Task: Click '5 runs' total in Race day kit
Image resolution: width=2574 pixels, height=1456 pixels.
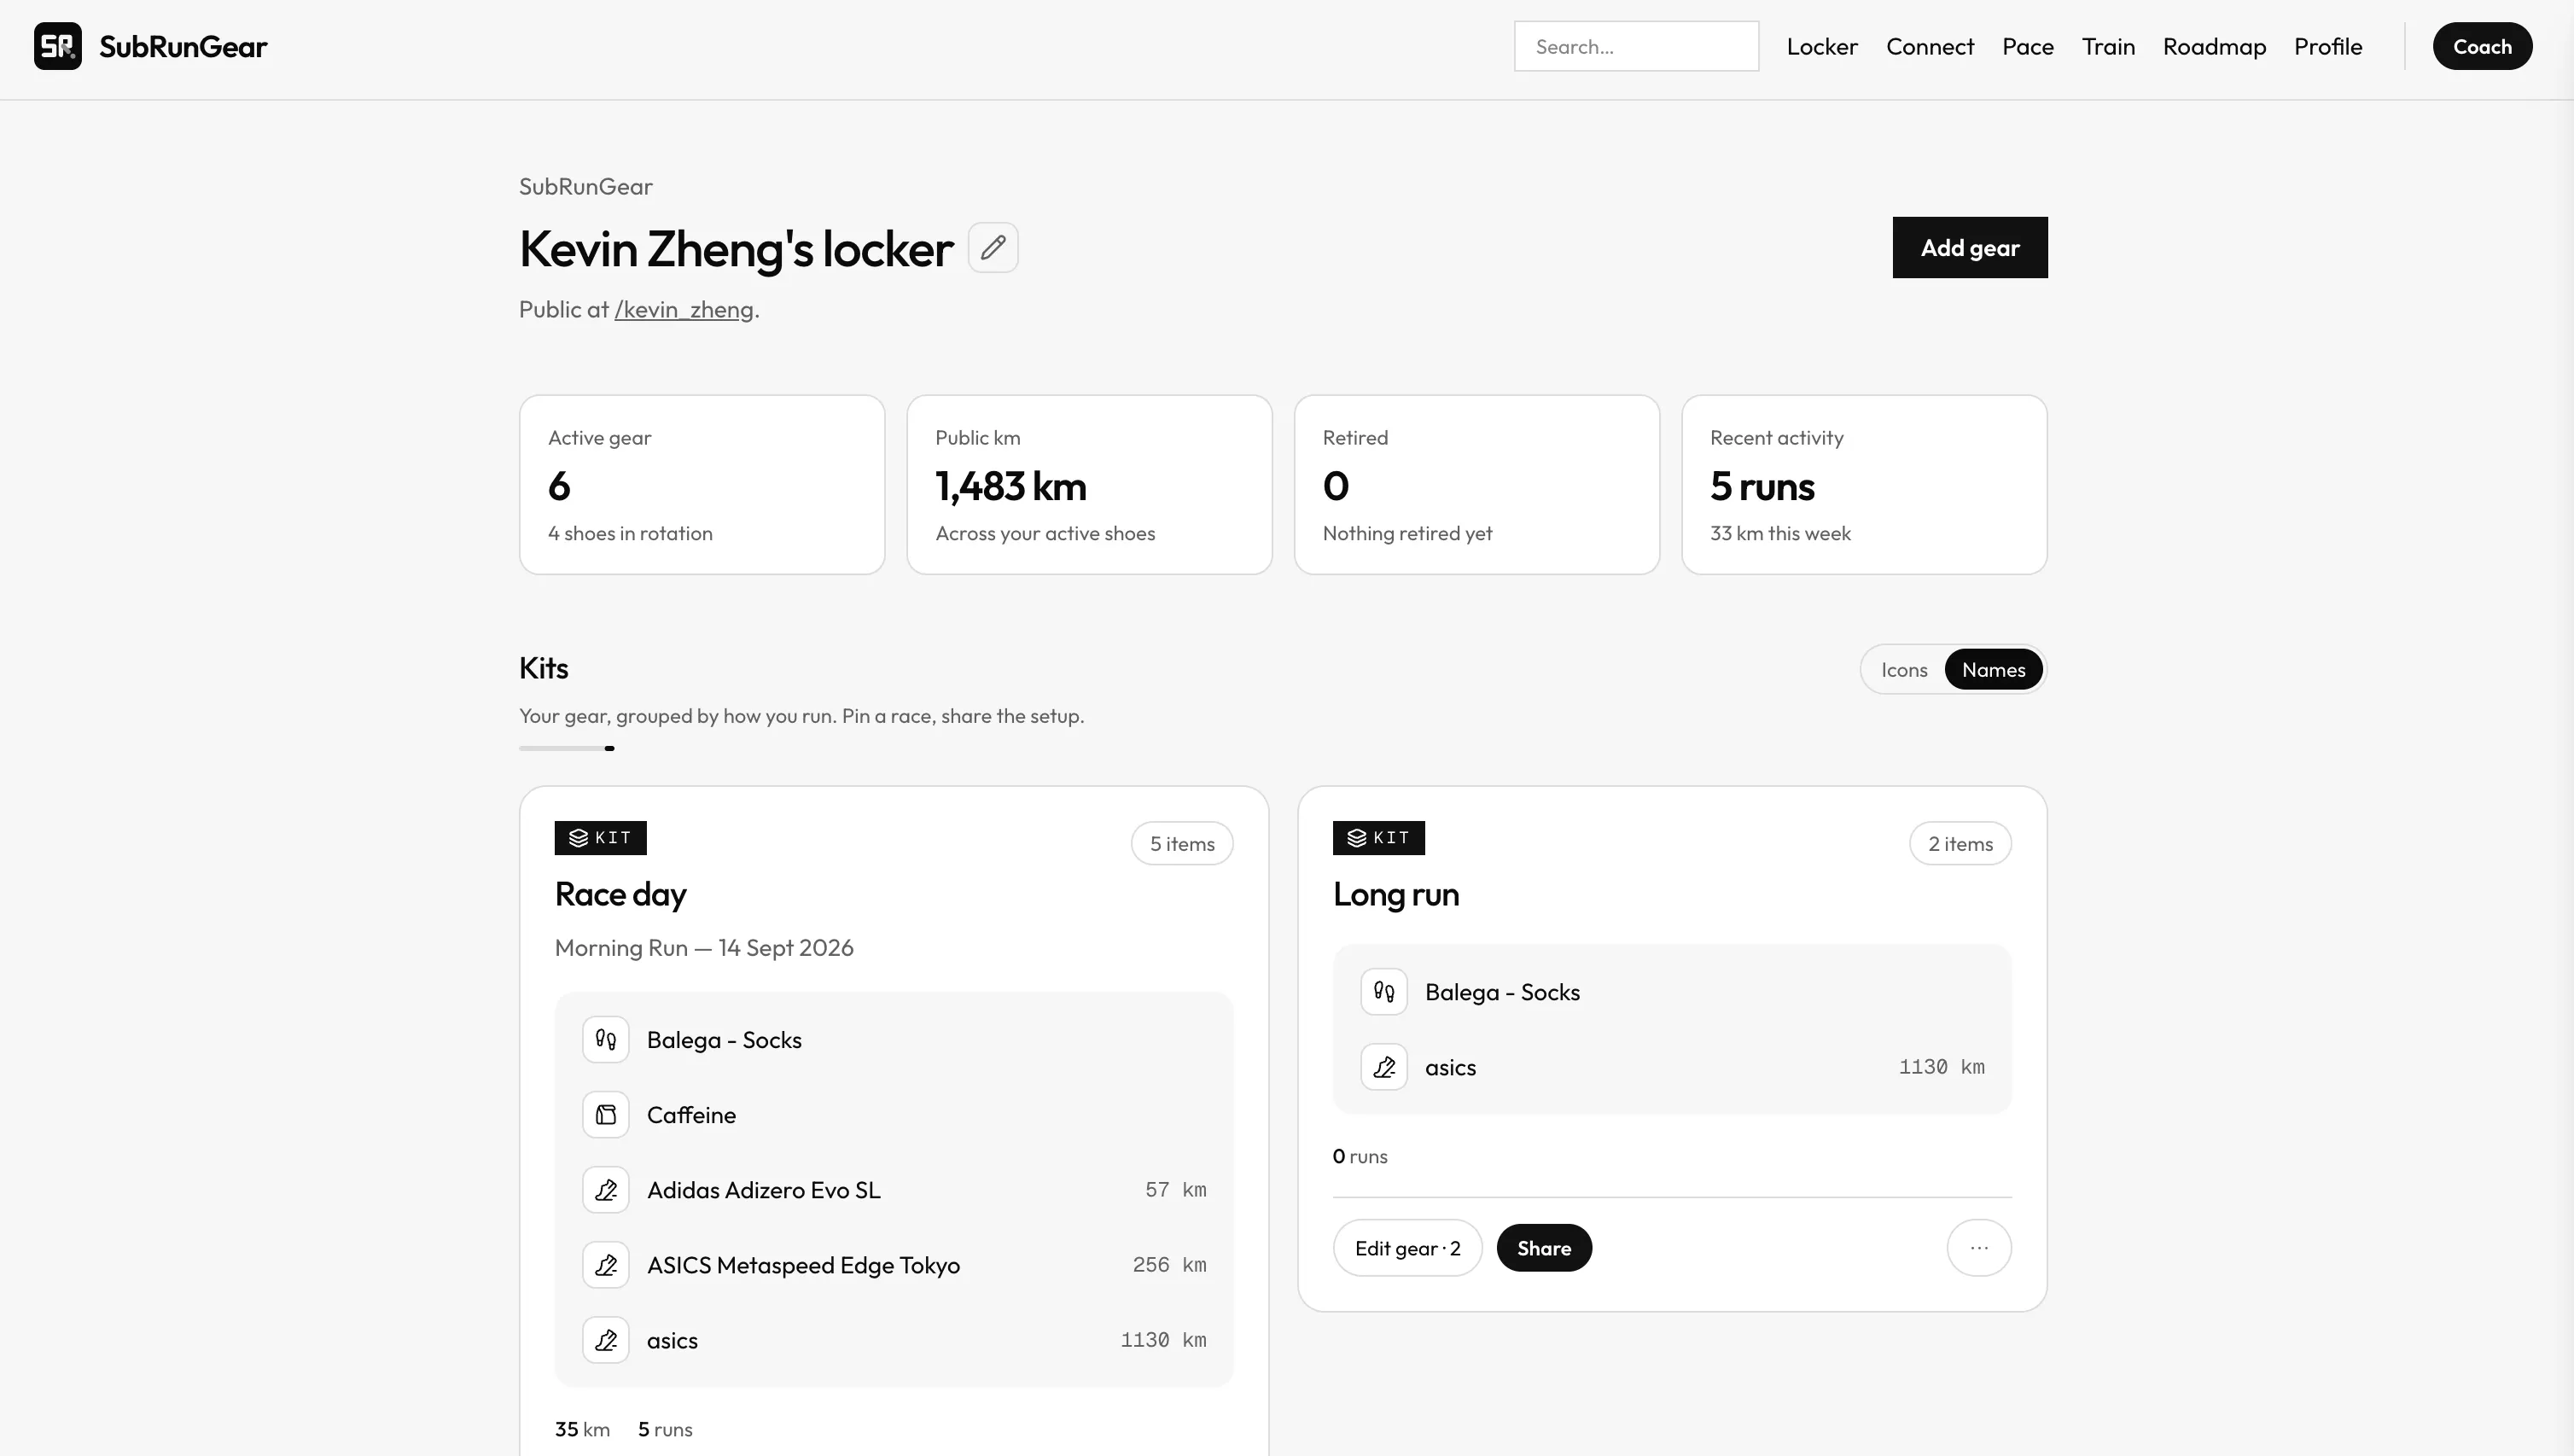Action: pos(665,1429)
